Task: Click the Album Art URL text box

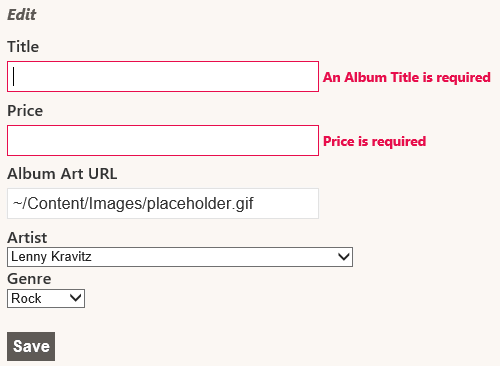Action: (x=163, y=203)
